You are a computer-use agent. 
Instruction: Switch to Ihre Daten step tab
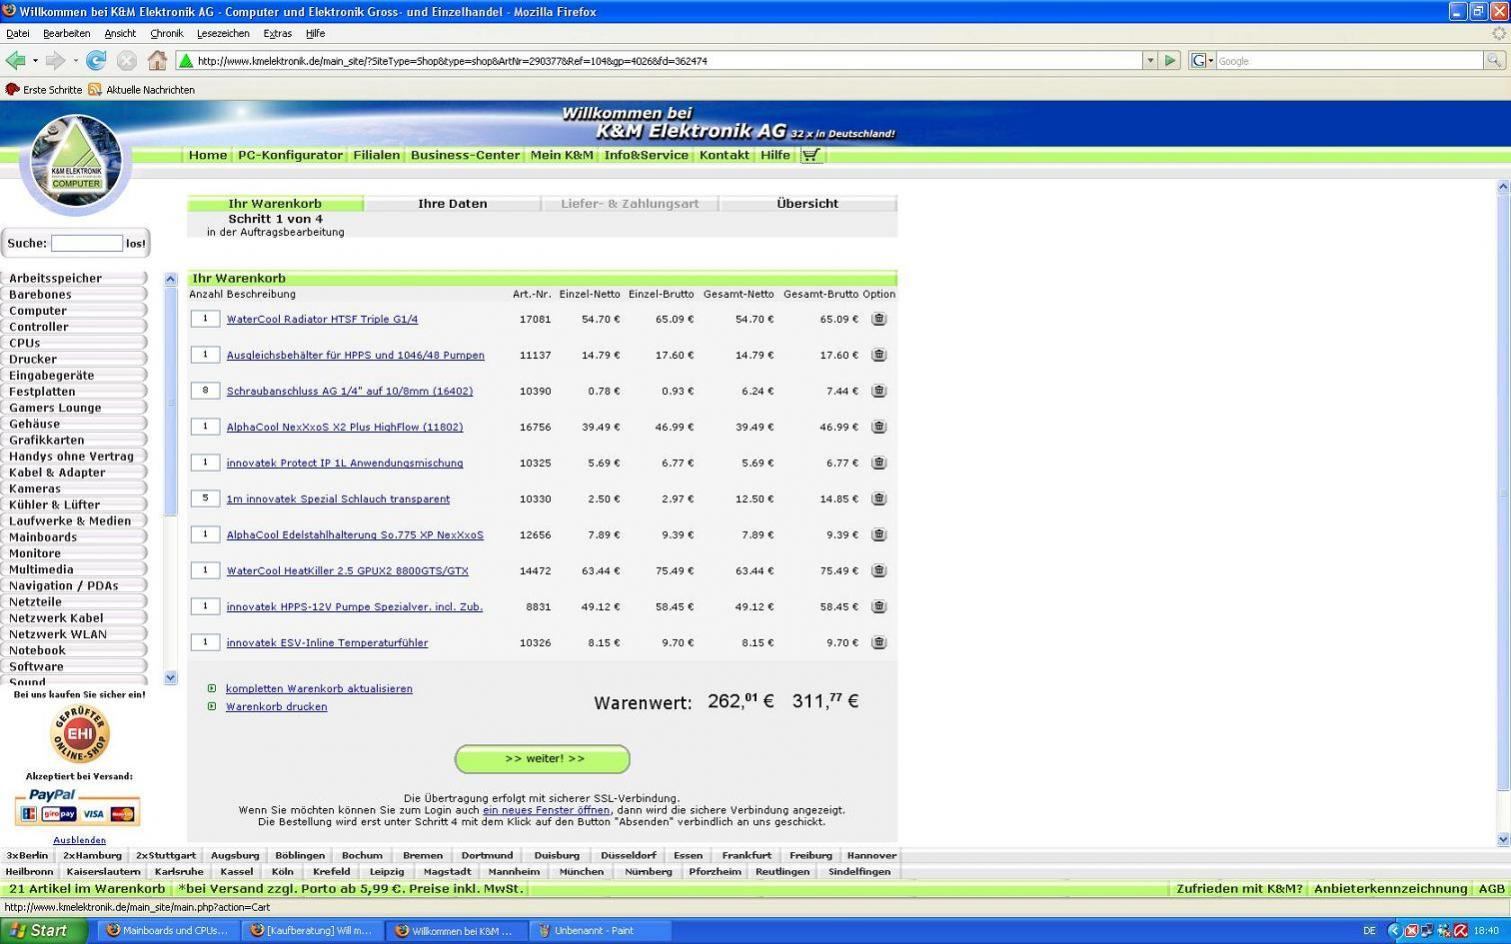pyautogui.click(x=452, y=203)
